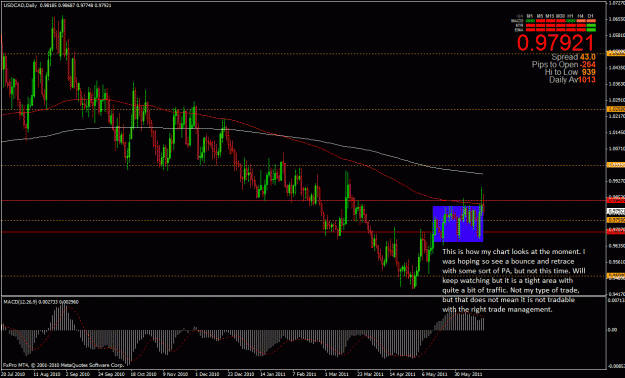Click the MACD(12,26,9) indicator label
The height and width of the screenshot is (378, 625).
coord(41,302)
